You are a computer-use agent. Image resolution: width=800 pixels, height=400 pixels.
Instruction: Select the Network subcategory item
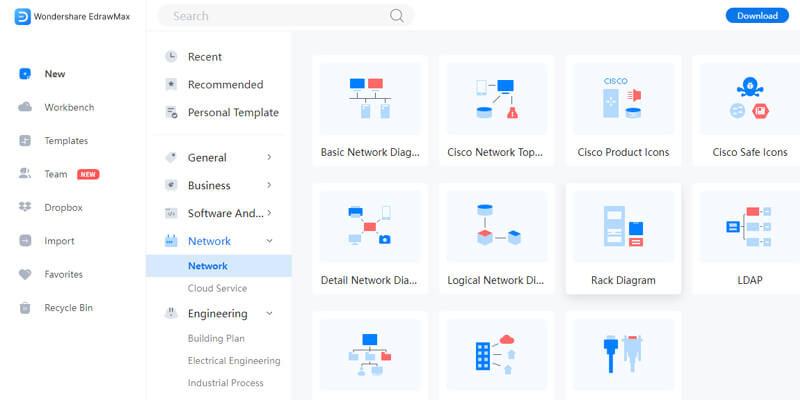pyautogui.click(x=218, y=266)
